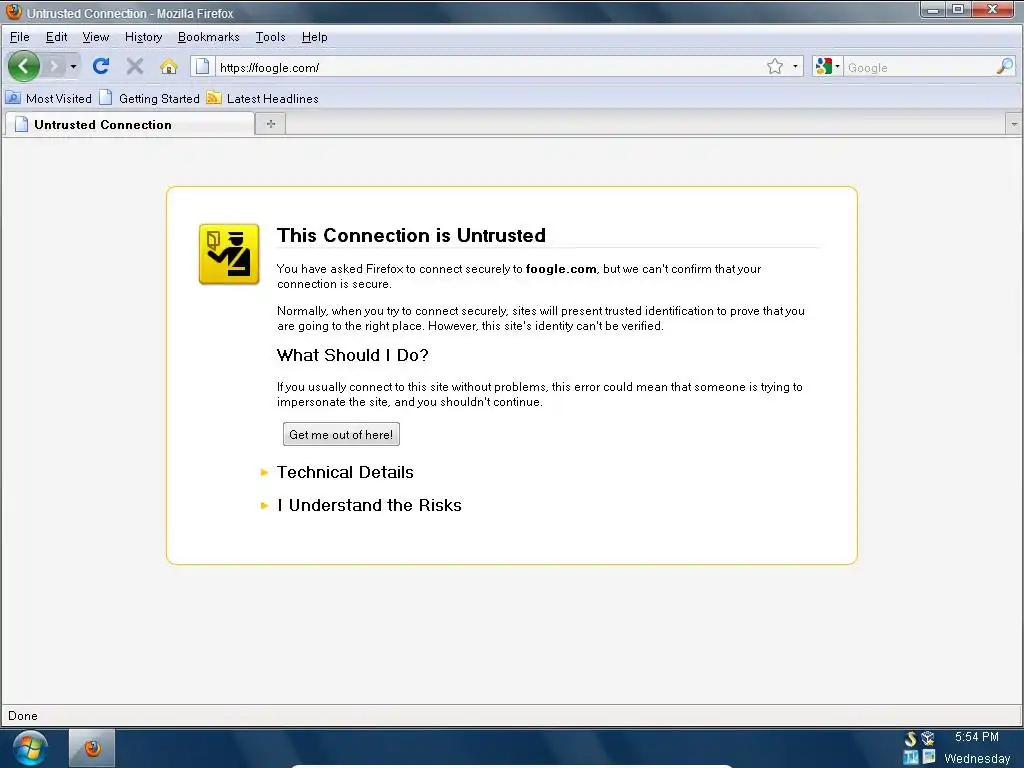The width and height of the screenshot is (1024, 768).
Task: Click the Firefox icon in the title bar
Action: click(x=13, y=12)
